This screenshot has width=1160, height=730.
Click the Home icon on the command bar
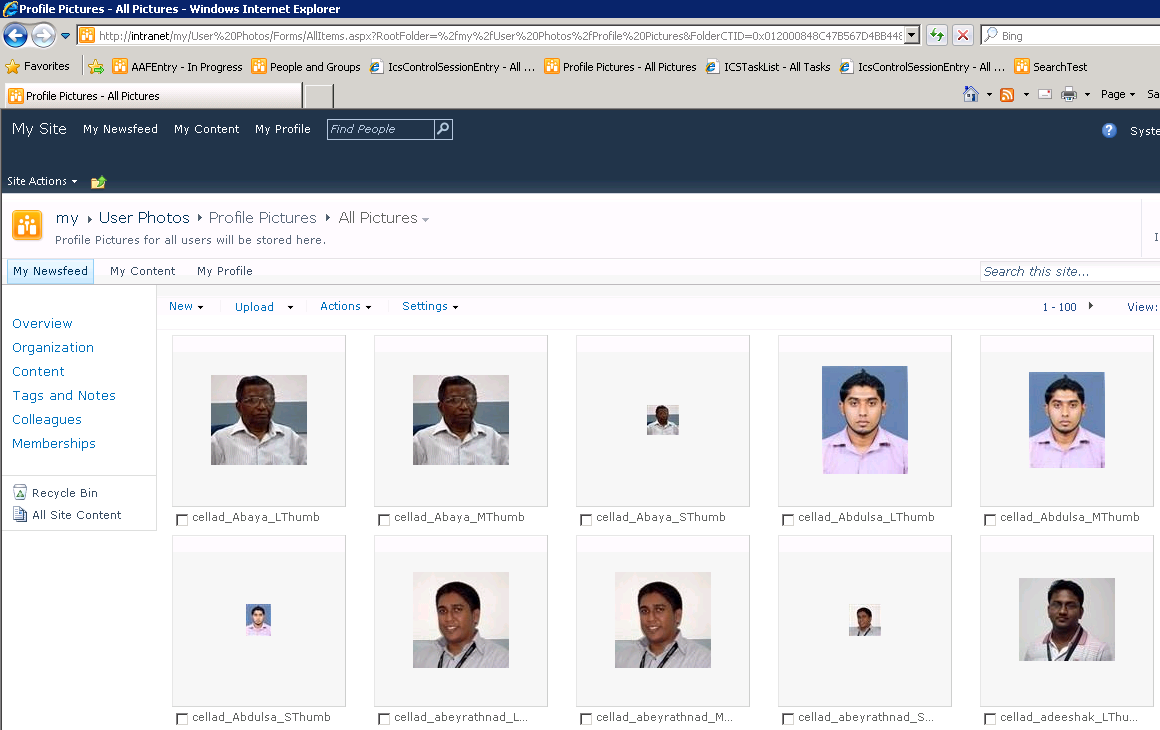971,93
